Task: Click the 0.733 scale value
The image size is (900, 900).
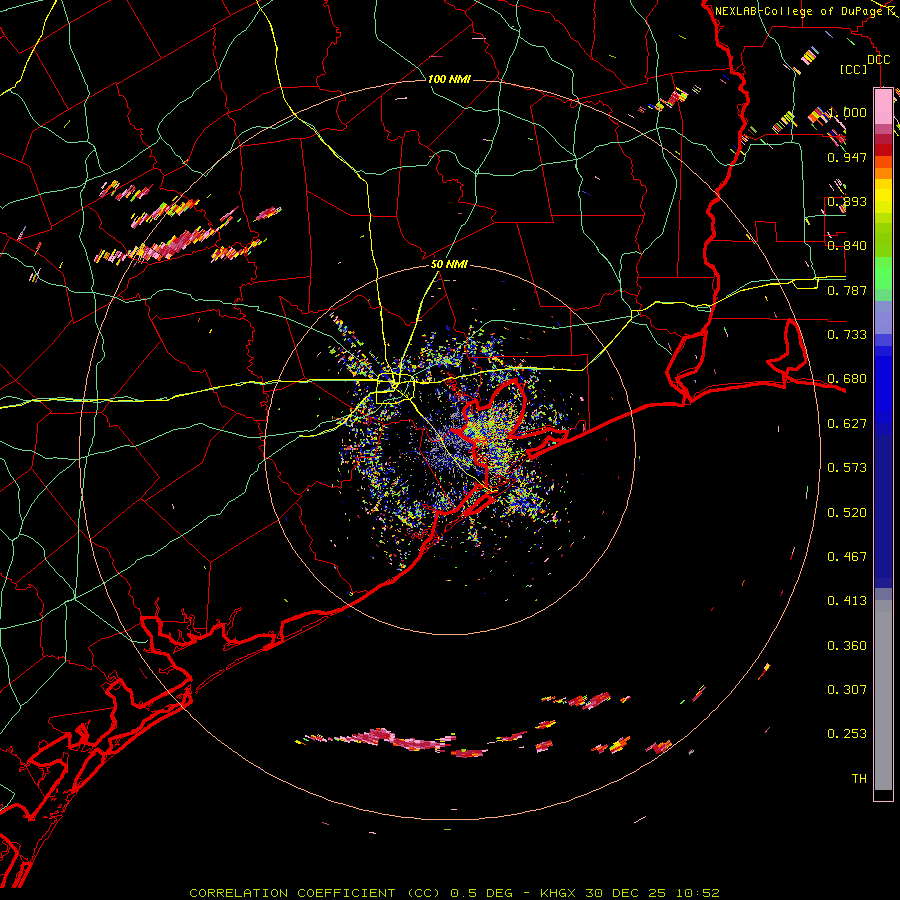Action: pos(847,335)
